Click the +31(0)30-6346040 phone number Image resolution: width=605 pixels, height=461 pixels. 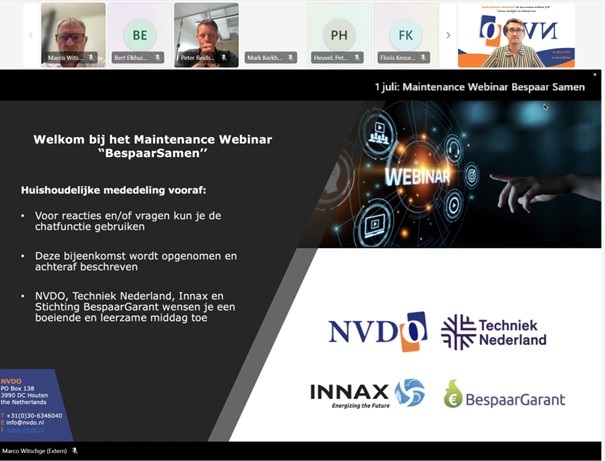(x=34, y=415)
